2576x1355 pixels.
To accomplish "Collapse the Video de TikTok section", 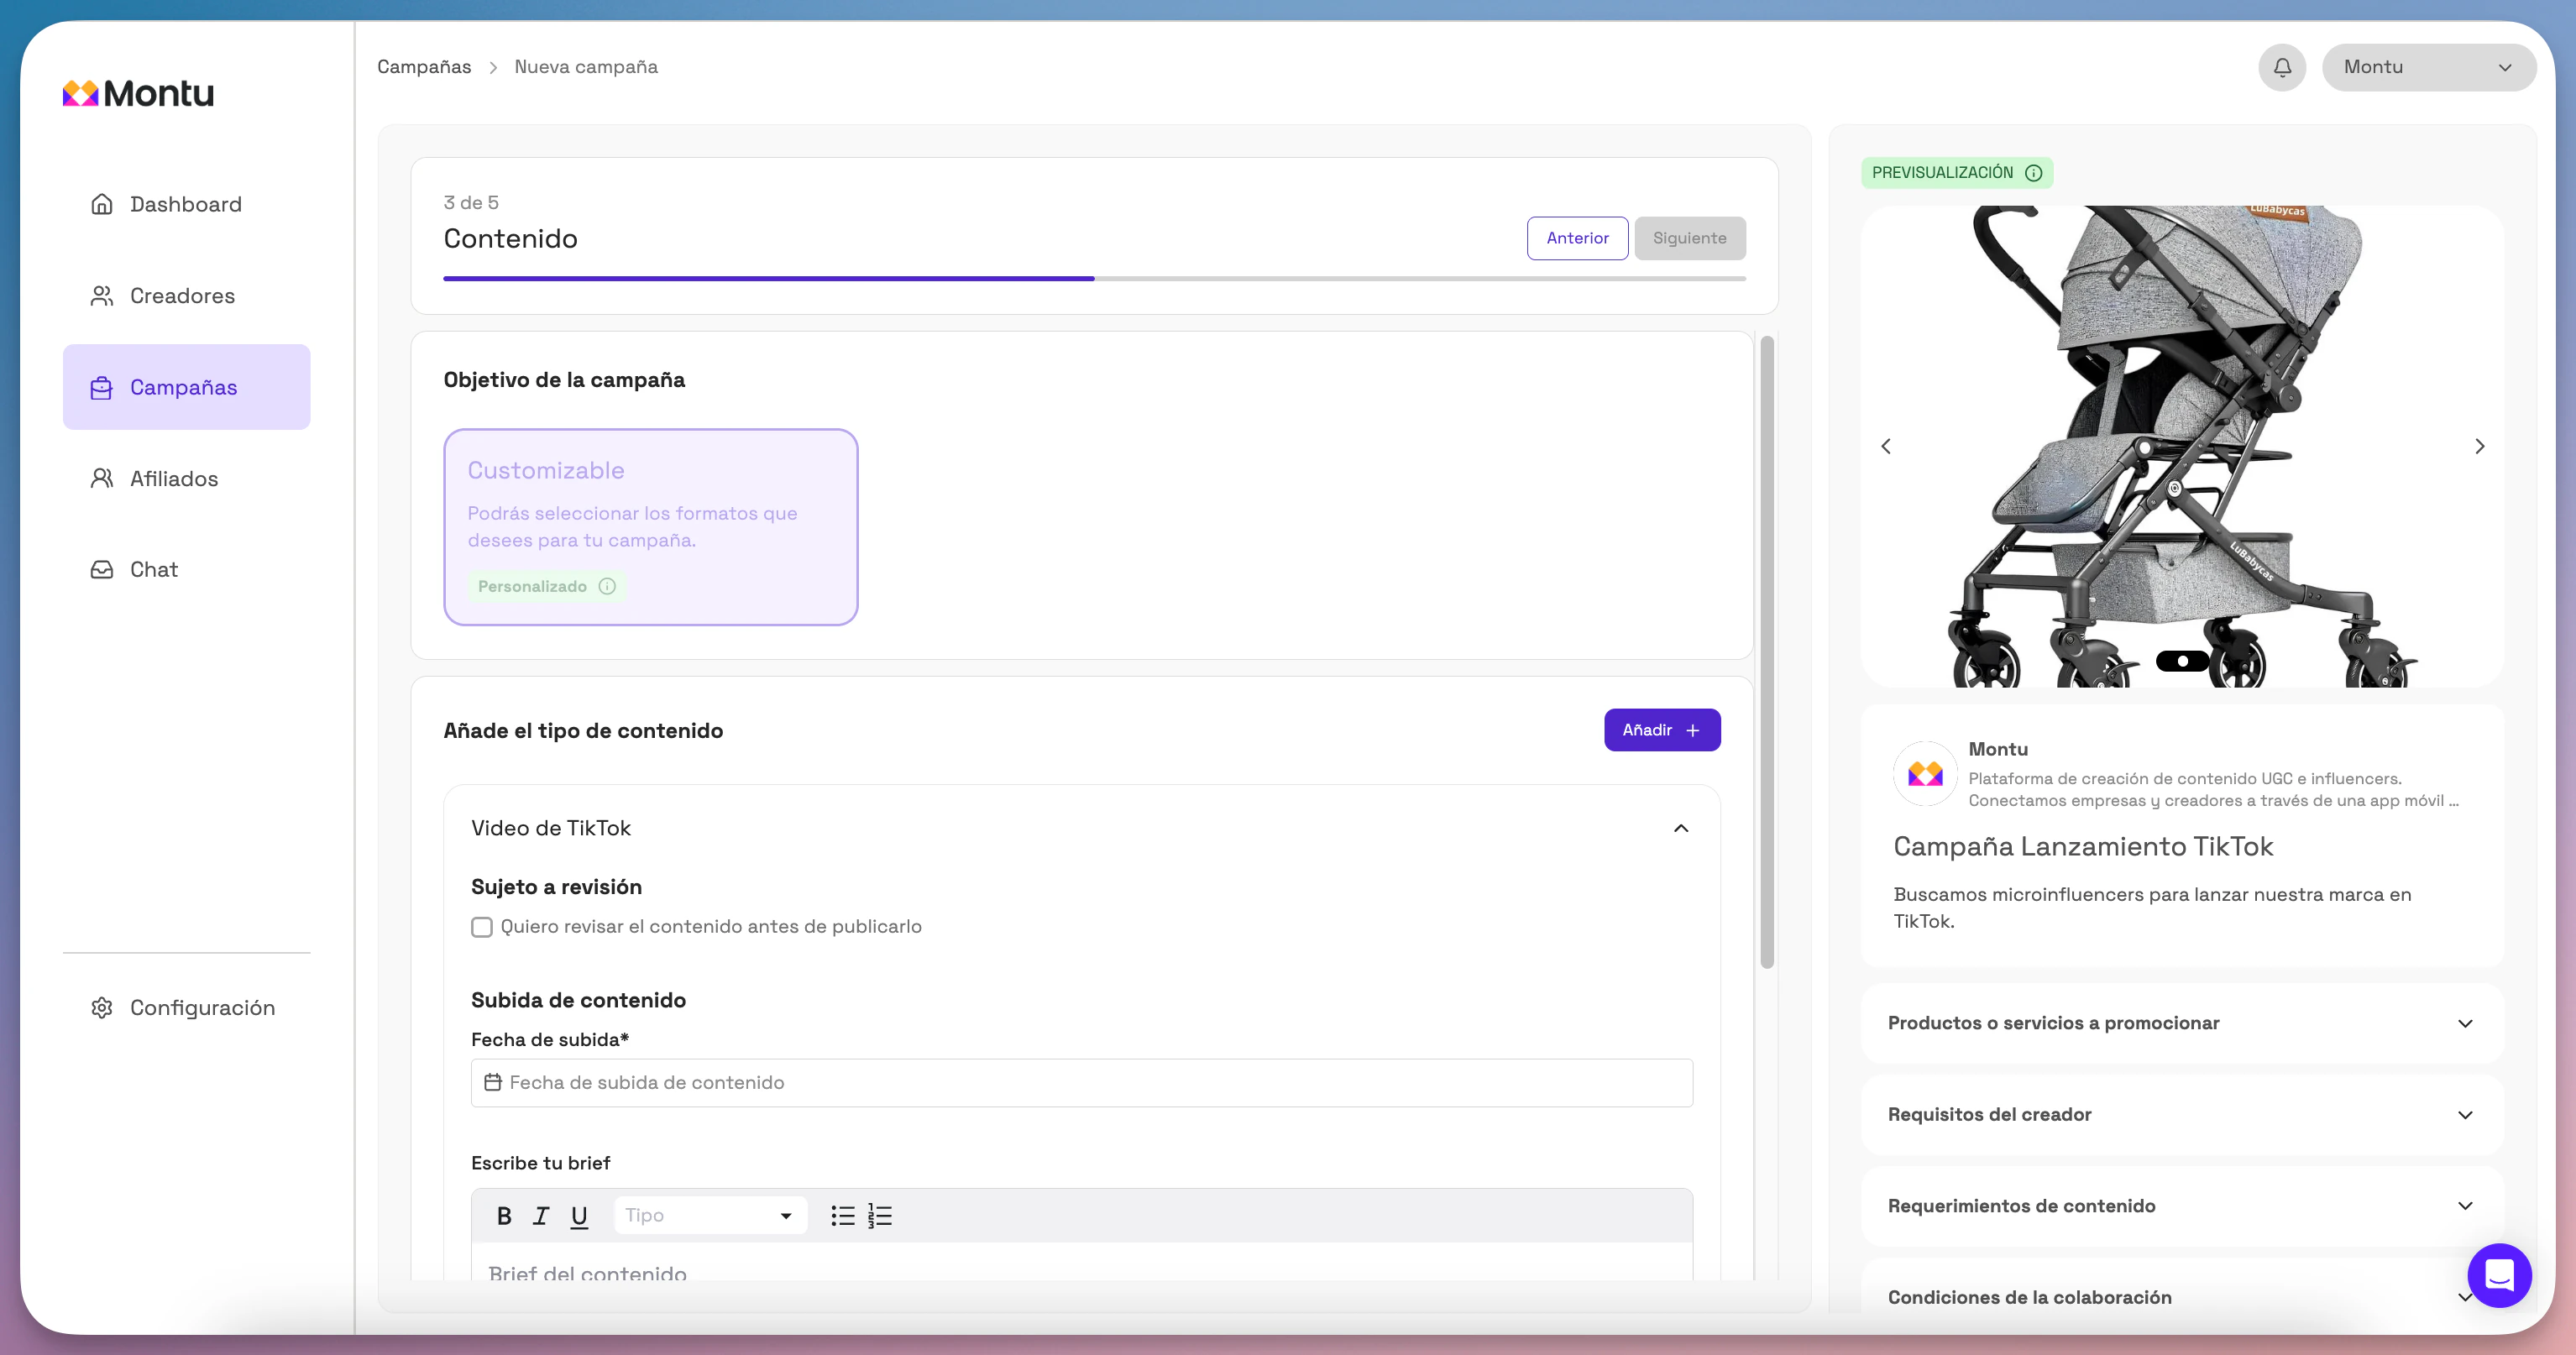I will [x=1681, y=828].
